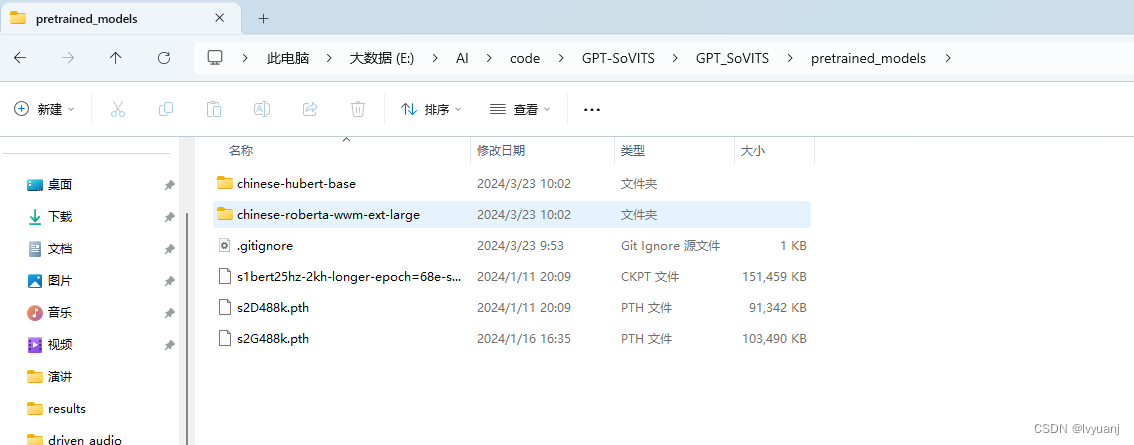Image resolution: width=1134 pixels, height=445 pixels.
Task: Click the Copy icon in toolbar
Action: (166, 109)
